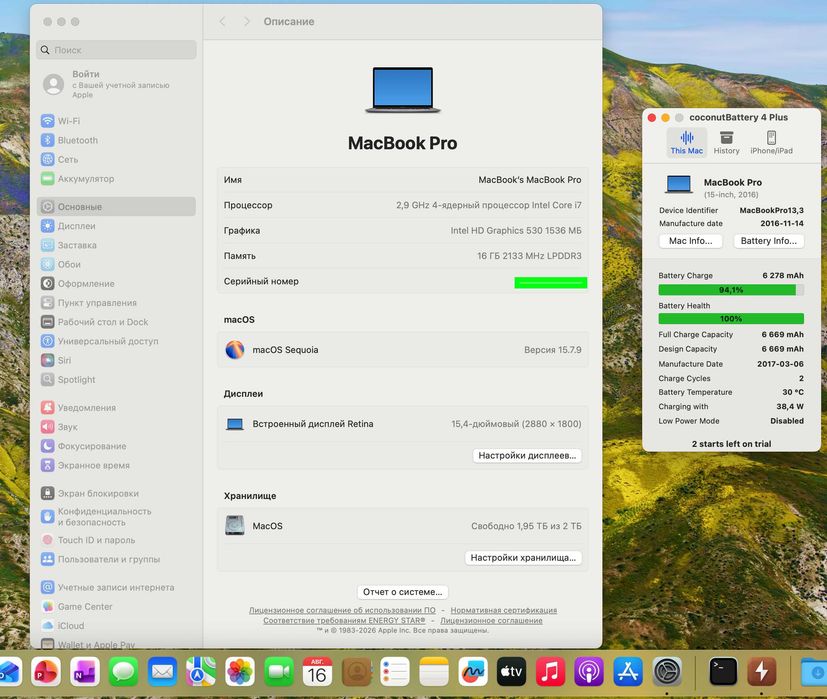Open iCloud settings in the sidebar

coord(117,626)
